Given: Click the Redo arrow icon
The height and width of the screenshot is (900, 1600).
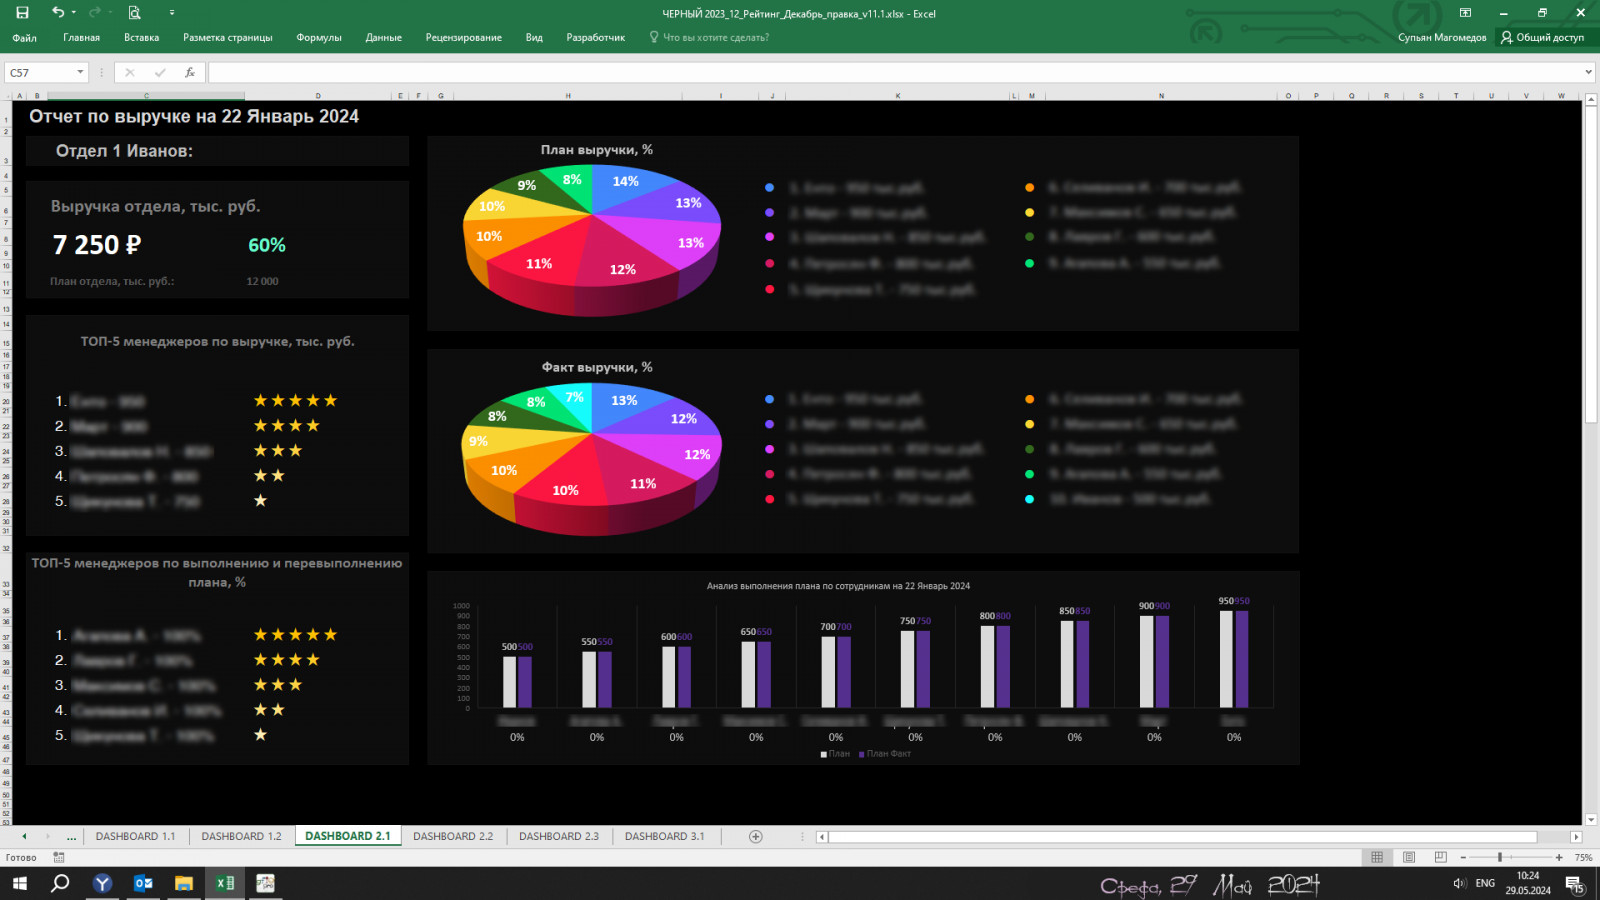Looking at the screenshot, I should pos(94,13).
